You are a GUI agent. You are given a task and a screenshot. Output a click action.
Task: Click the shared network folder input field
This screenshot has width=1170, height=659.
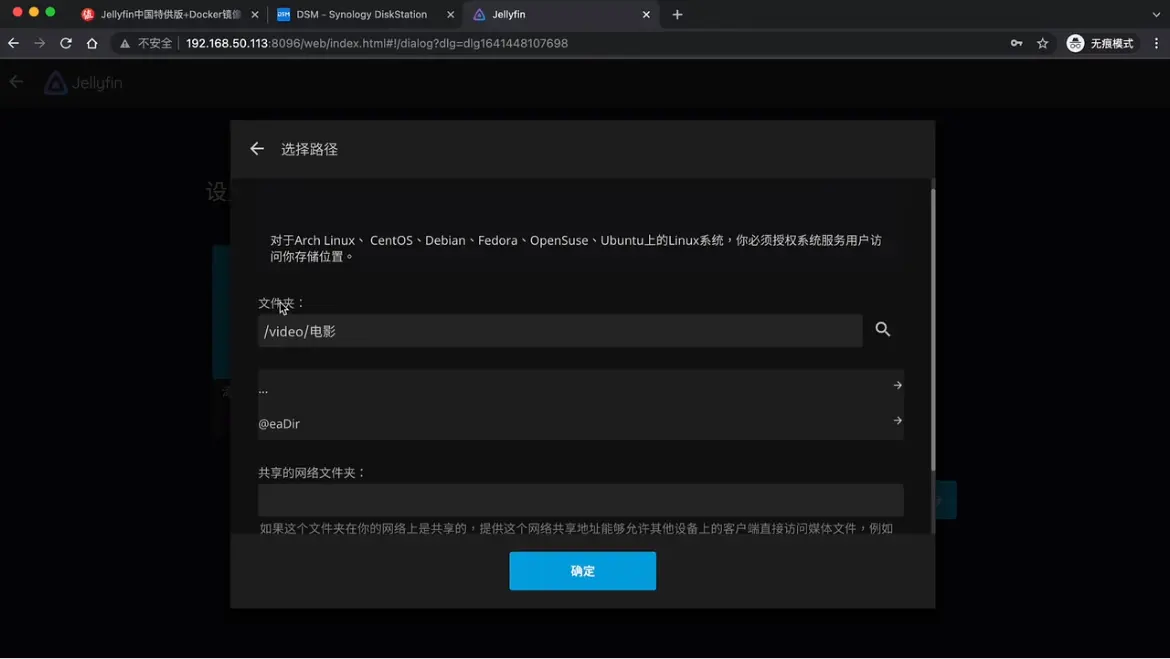point(580,500)
